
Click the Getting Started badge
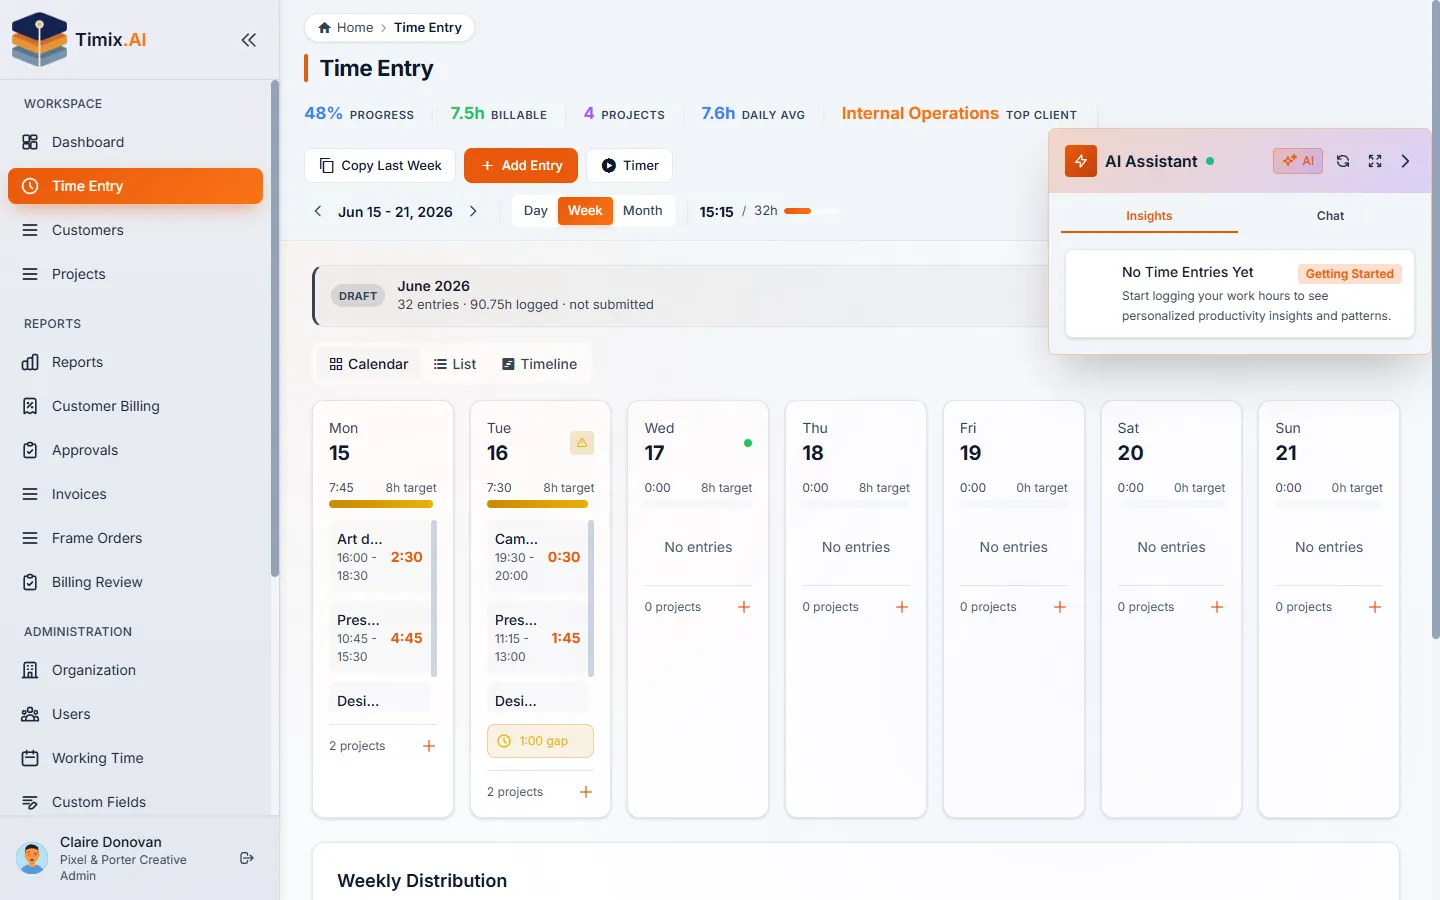tap(1349, 274)
